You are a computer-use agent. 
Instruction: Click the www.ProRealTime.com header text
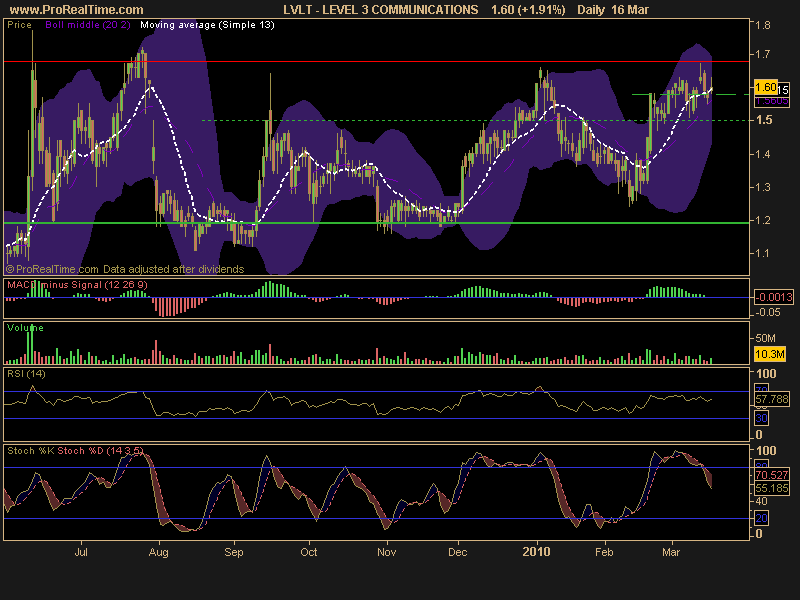[x=77, y=10]
